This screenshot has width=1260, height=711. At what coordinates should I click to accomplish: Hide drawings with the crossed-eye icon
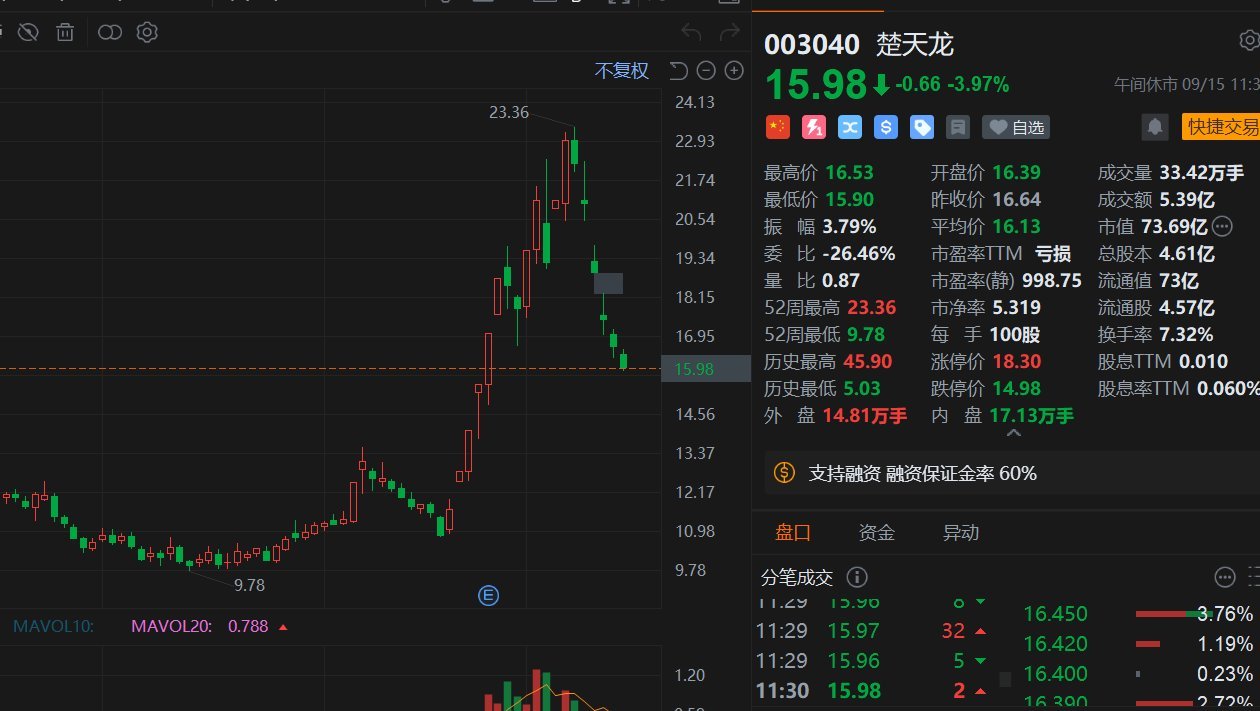[x=28, y=33]
